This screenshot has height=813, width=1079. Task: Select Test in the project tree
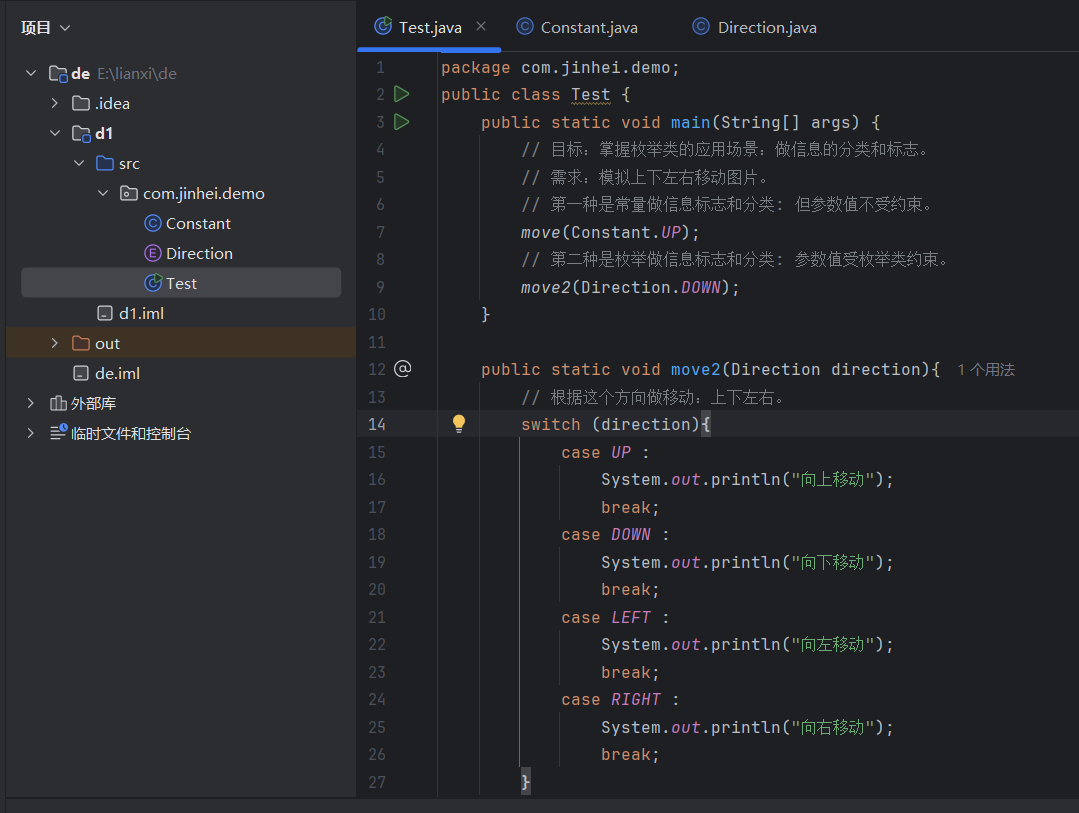[181, 283]
